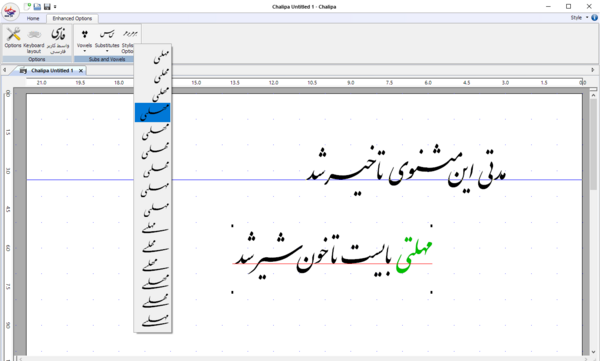Click the scroll down arrow of vertical scrollbar
The width and height of the screenshot is (600, 361).
(x=593, y=352)
